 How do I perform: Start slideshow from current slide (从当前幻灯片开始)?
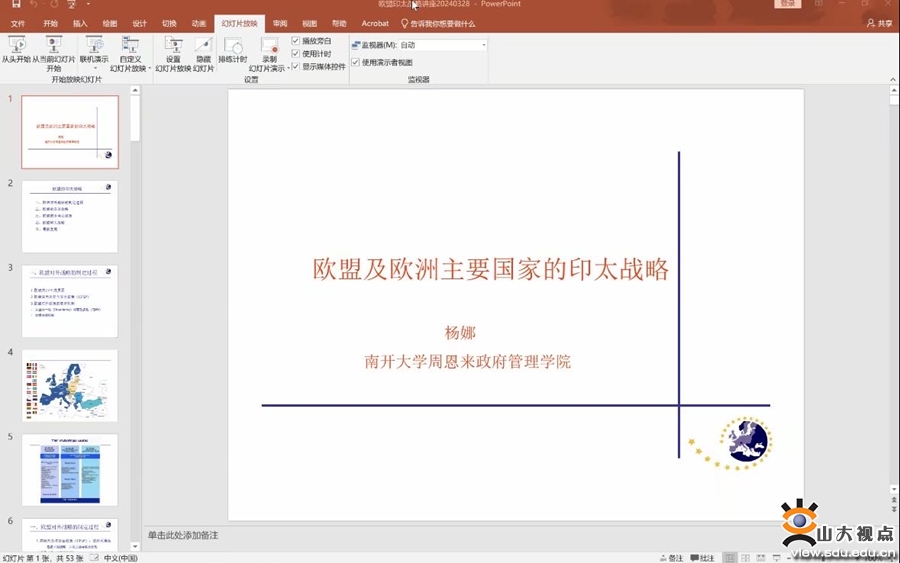53,46
